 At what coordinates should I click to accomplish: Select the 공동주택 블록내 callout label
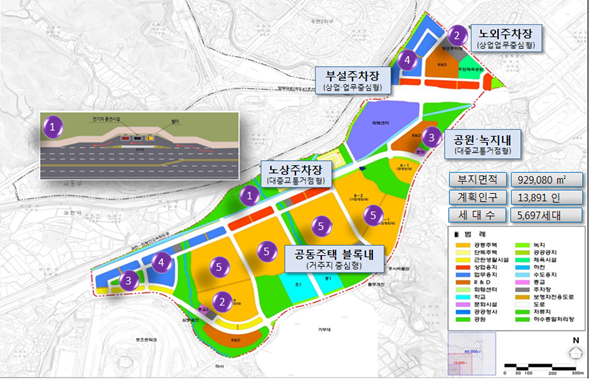coord(334,259)
